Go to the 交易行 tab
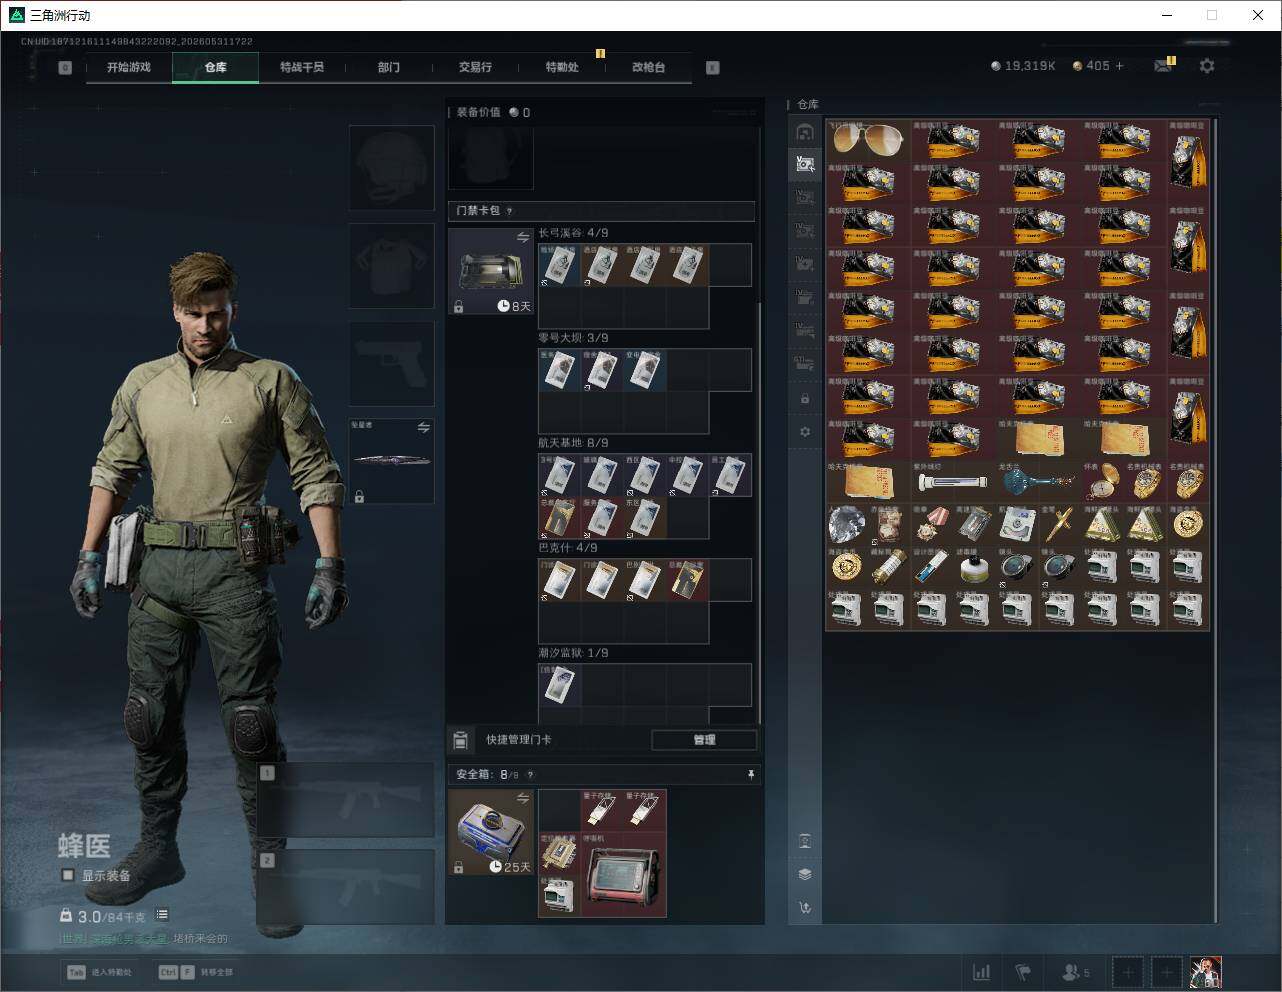 475,67
